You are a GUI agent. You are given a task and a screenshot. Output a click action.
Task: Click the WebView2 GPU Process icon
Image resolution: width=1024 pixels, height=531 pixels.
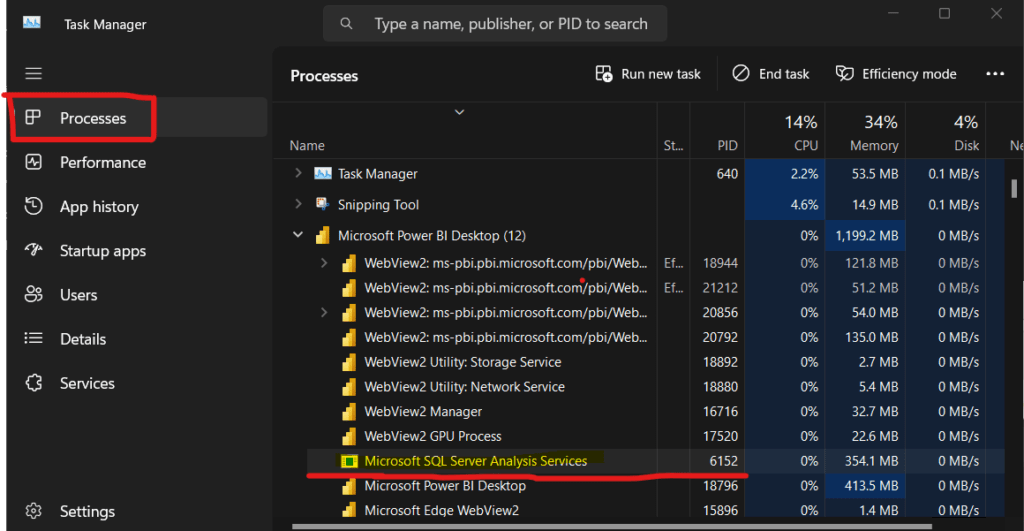(x=349, y=436)
